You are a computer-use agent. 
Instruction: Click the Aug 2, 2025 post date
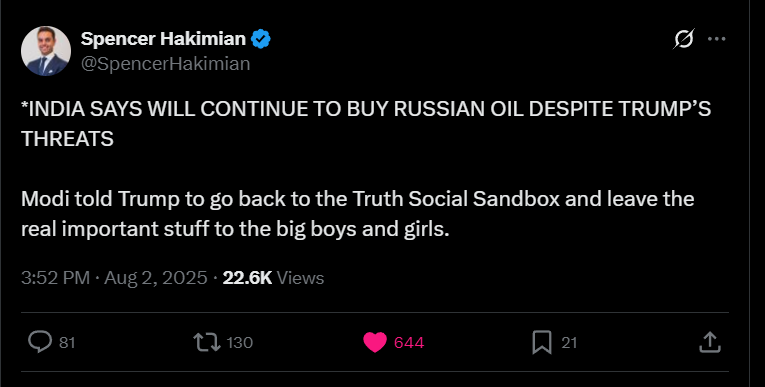(x=156, y=278)
